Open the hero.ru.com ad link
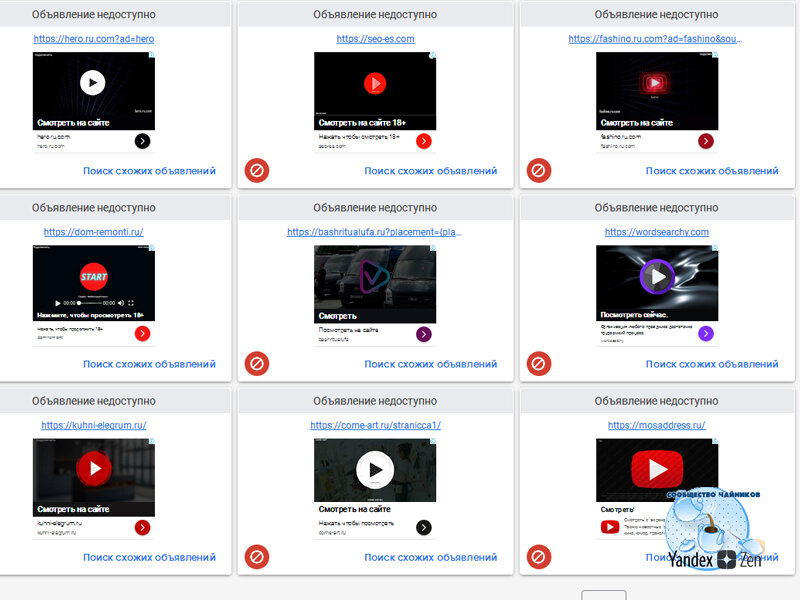This screenshot has height=600, width=800. click(x=94, y=39)
